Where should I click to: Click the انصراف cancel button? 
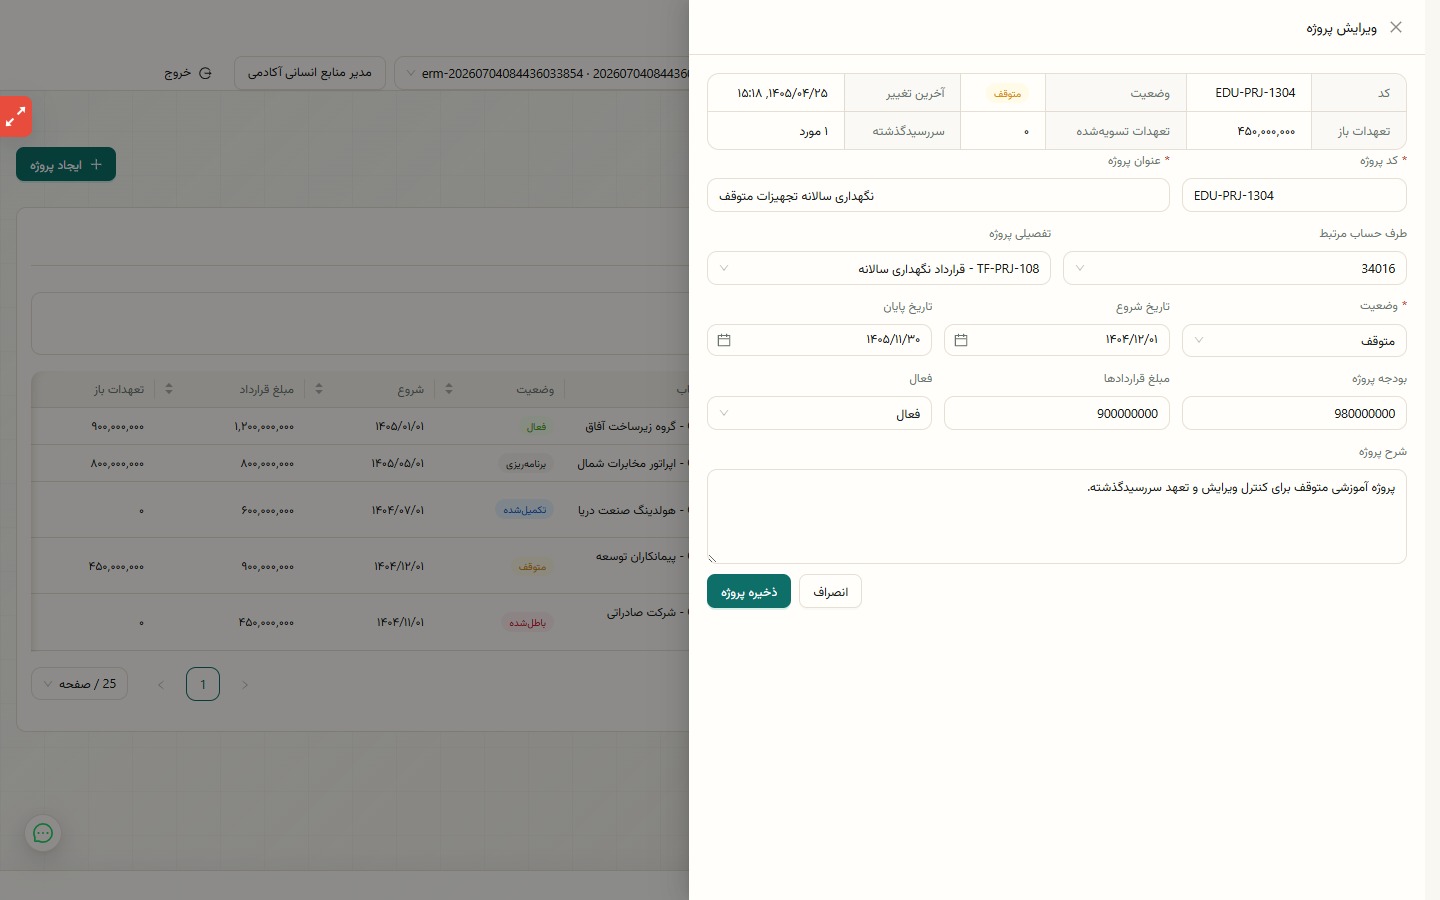(830, 591)
